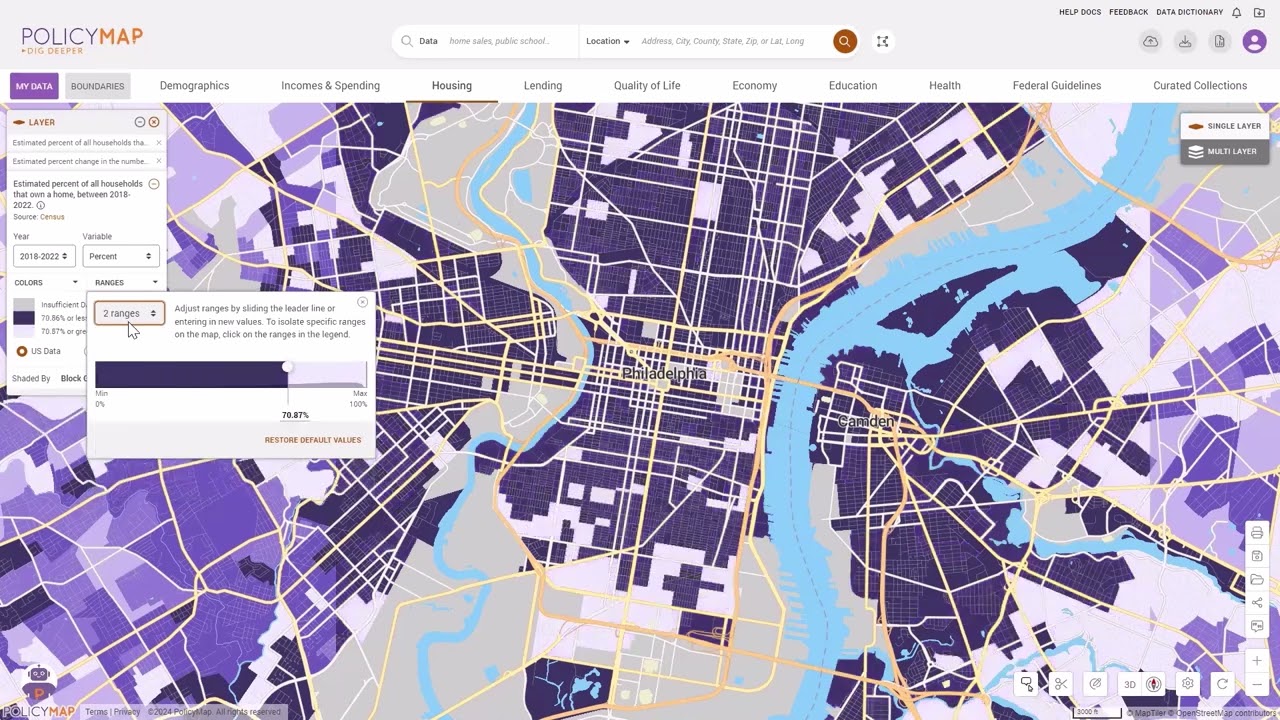
Task: Open the location target icon beside search
Action: [x=882, y=41]
